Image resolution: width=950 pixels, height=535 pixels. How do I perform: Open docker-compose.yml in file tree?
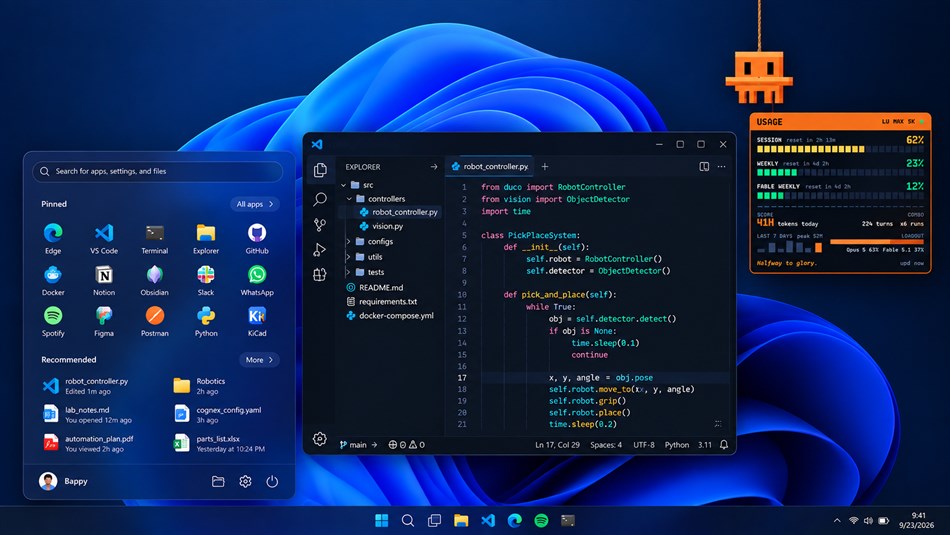tap(390, 316)
